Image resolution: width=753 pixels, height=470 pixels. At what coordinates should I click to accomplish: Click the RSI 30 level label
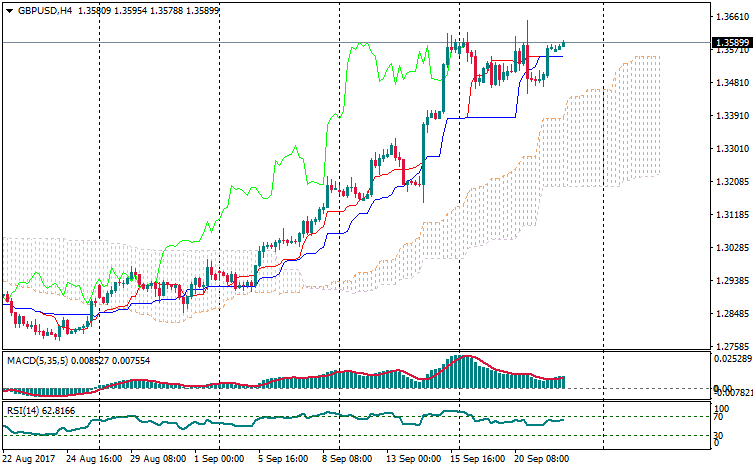pyautogui.click(x=719, y=437)
